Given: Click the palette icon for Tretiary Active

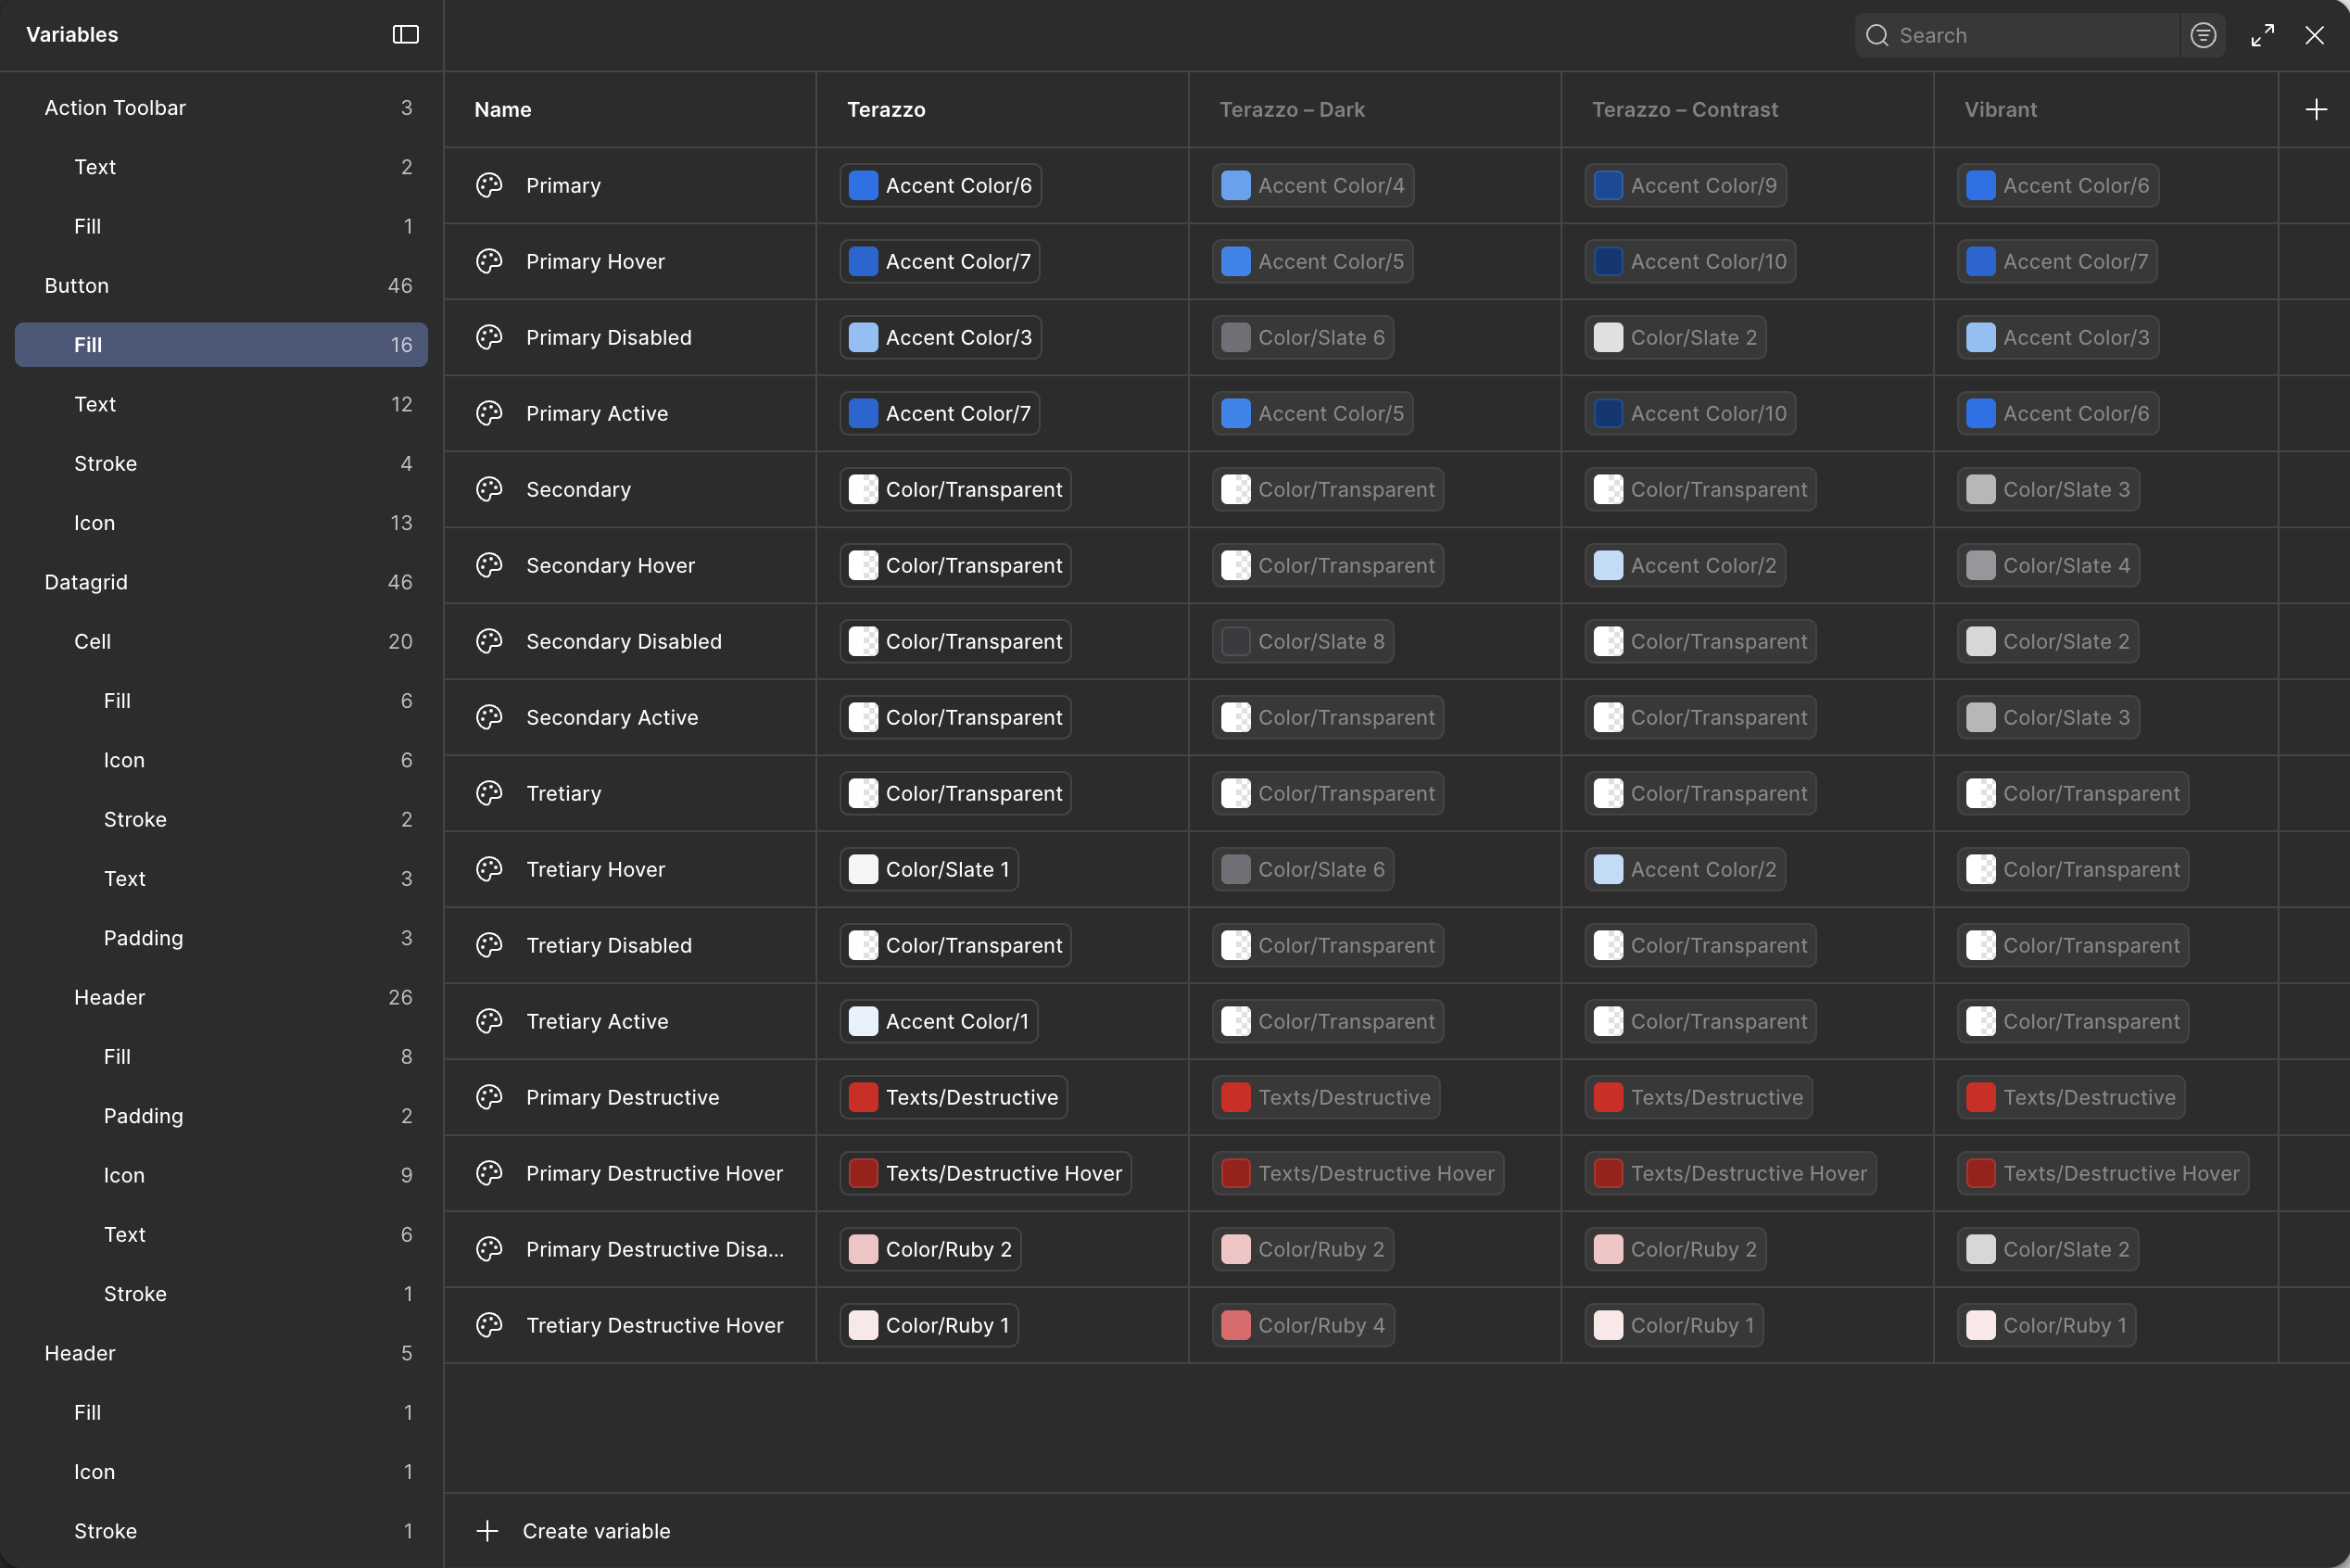Looking at the screenshot, I should [x=489, y=1021].
